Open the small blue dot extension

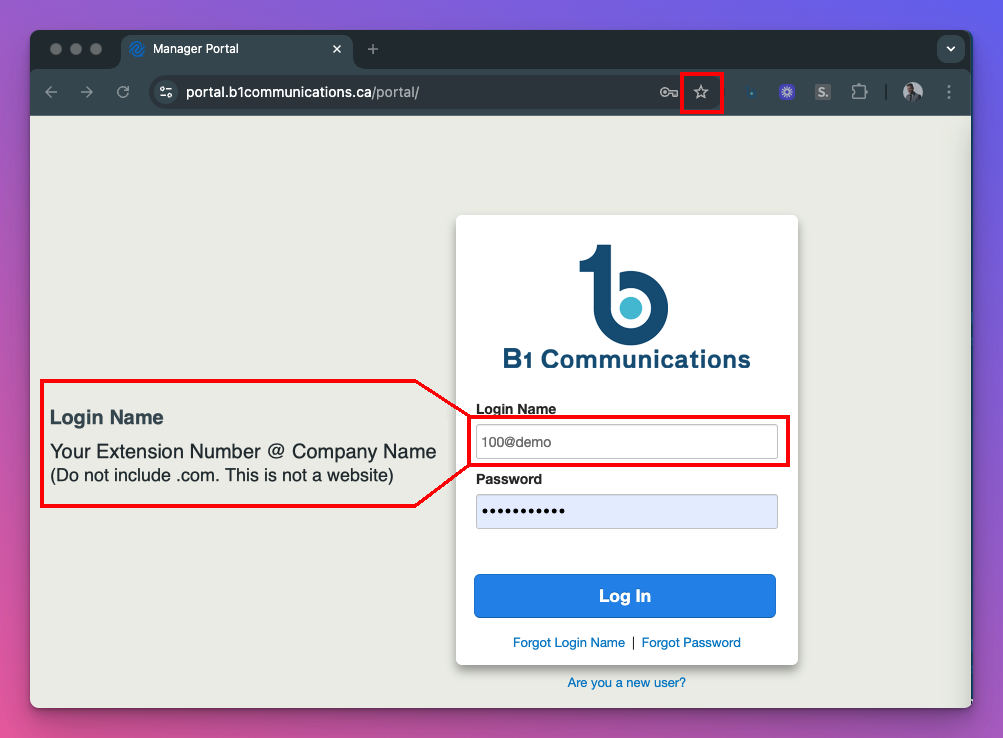751,93
